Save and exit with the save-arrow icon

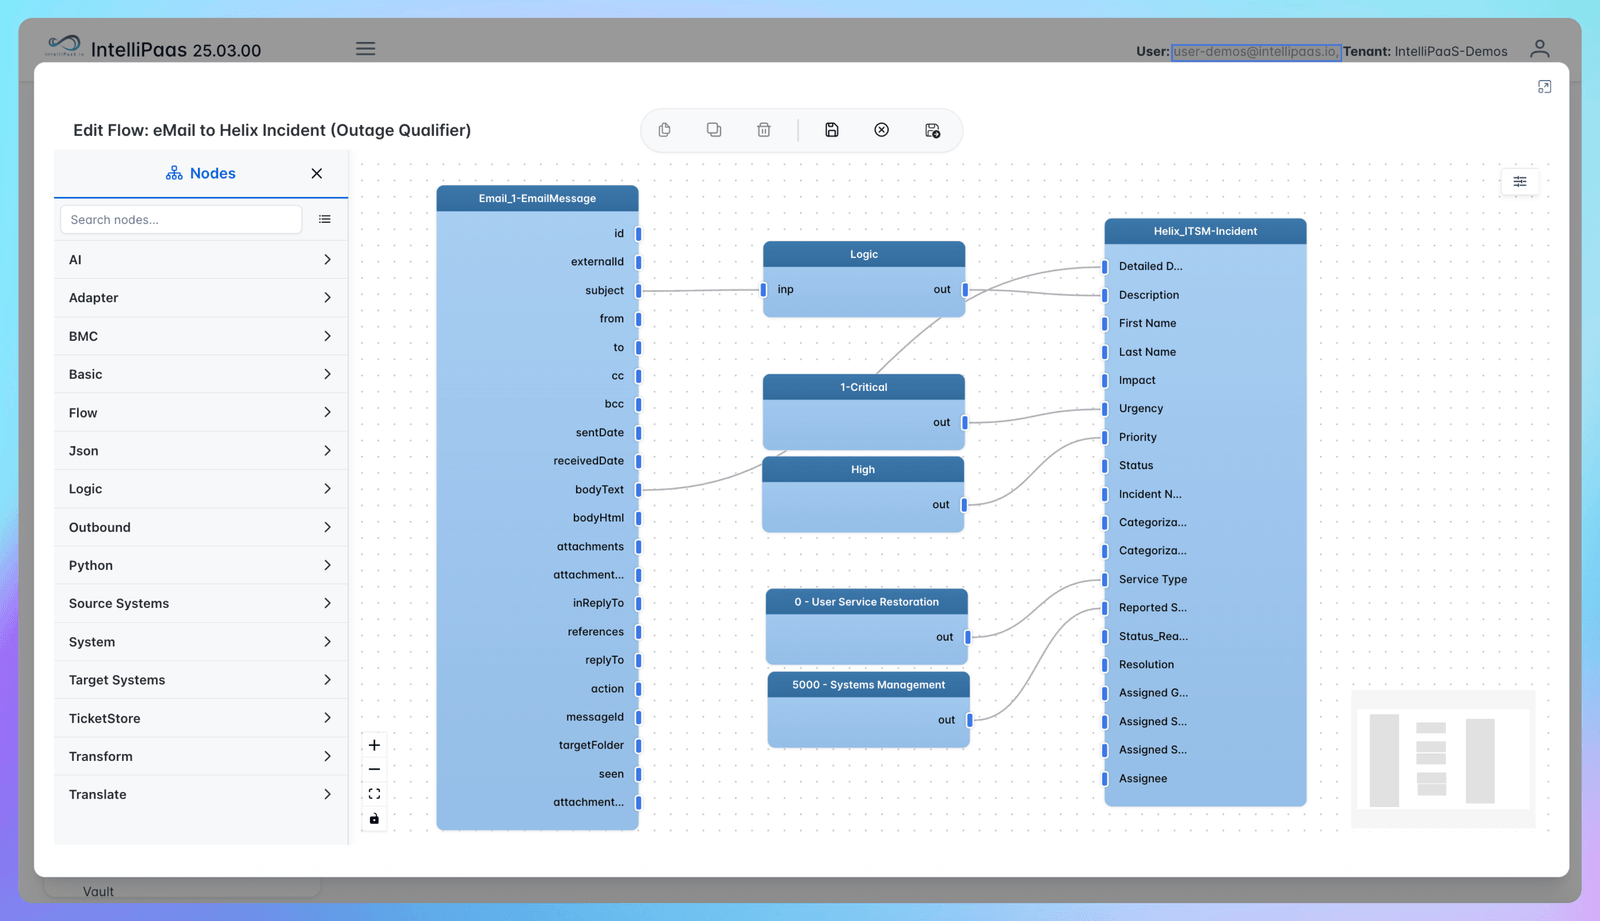[x=932, y=129]
